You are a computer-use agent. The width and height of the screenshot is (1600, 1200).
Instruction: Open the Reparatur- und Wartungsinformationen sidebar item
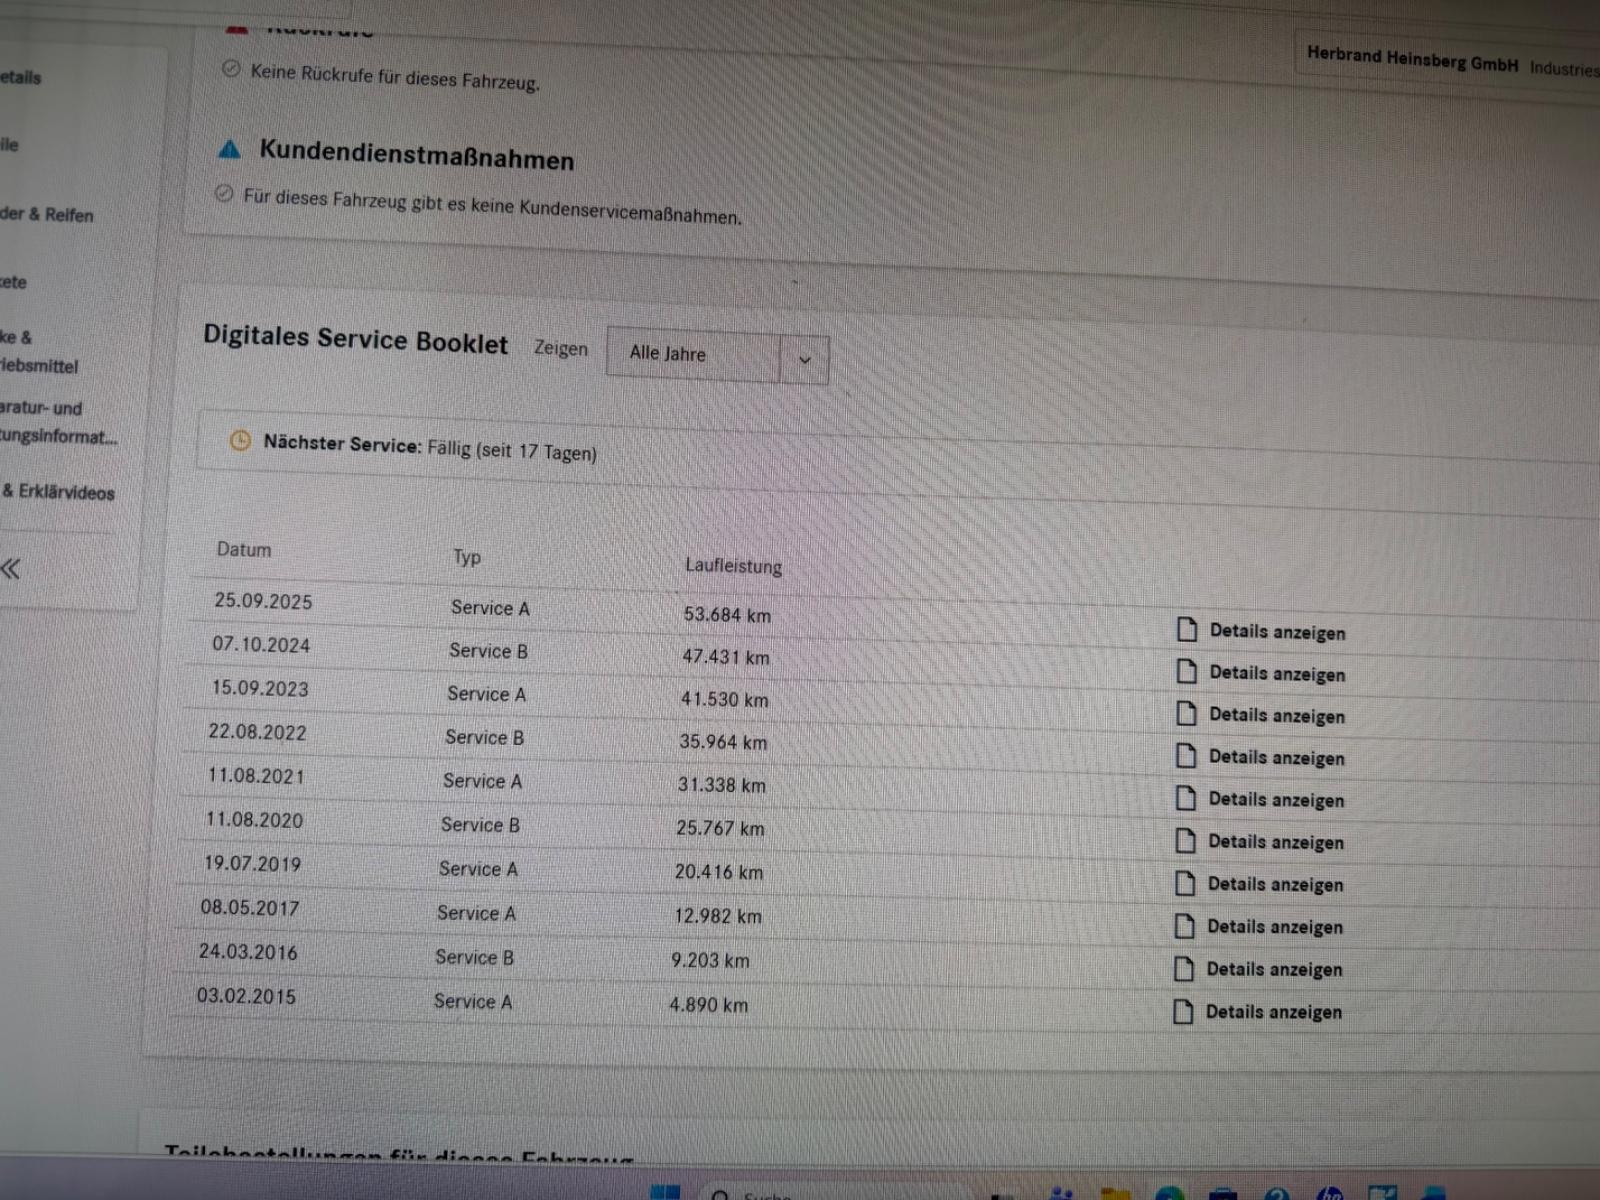[x=58, y=422]
